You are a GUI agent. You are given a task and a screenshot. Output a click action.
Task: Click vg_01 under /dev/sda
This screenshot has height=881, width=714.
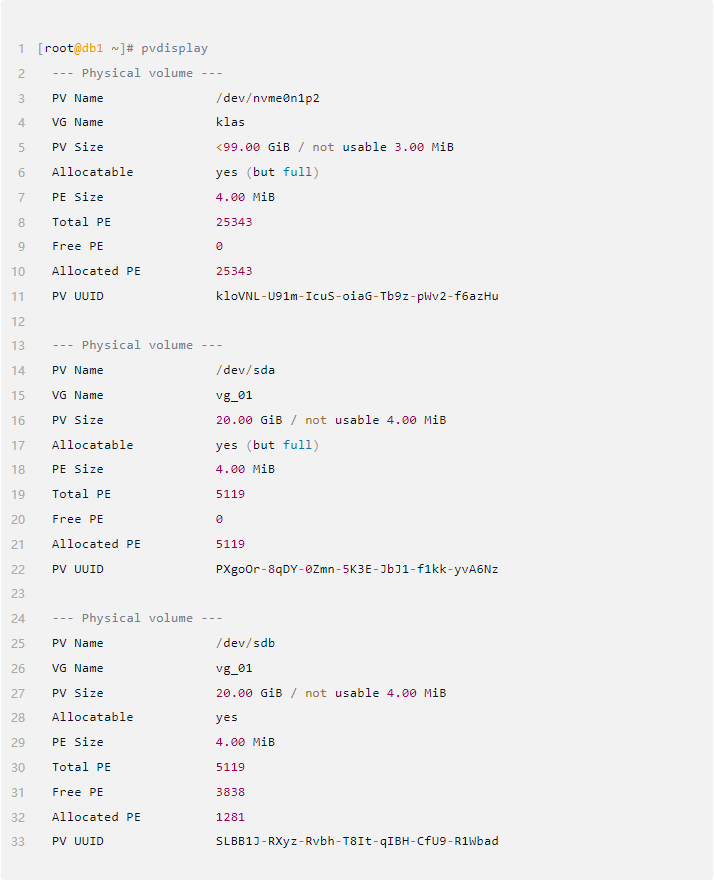coord(234,396)
